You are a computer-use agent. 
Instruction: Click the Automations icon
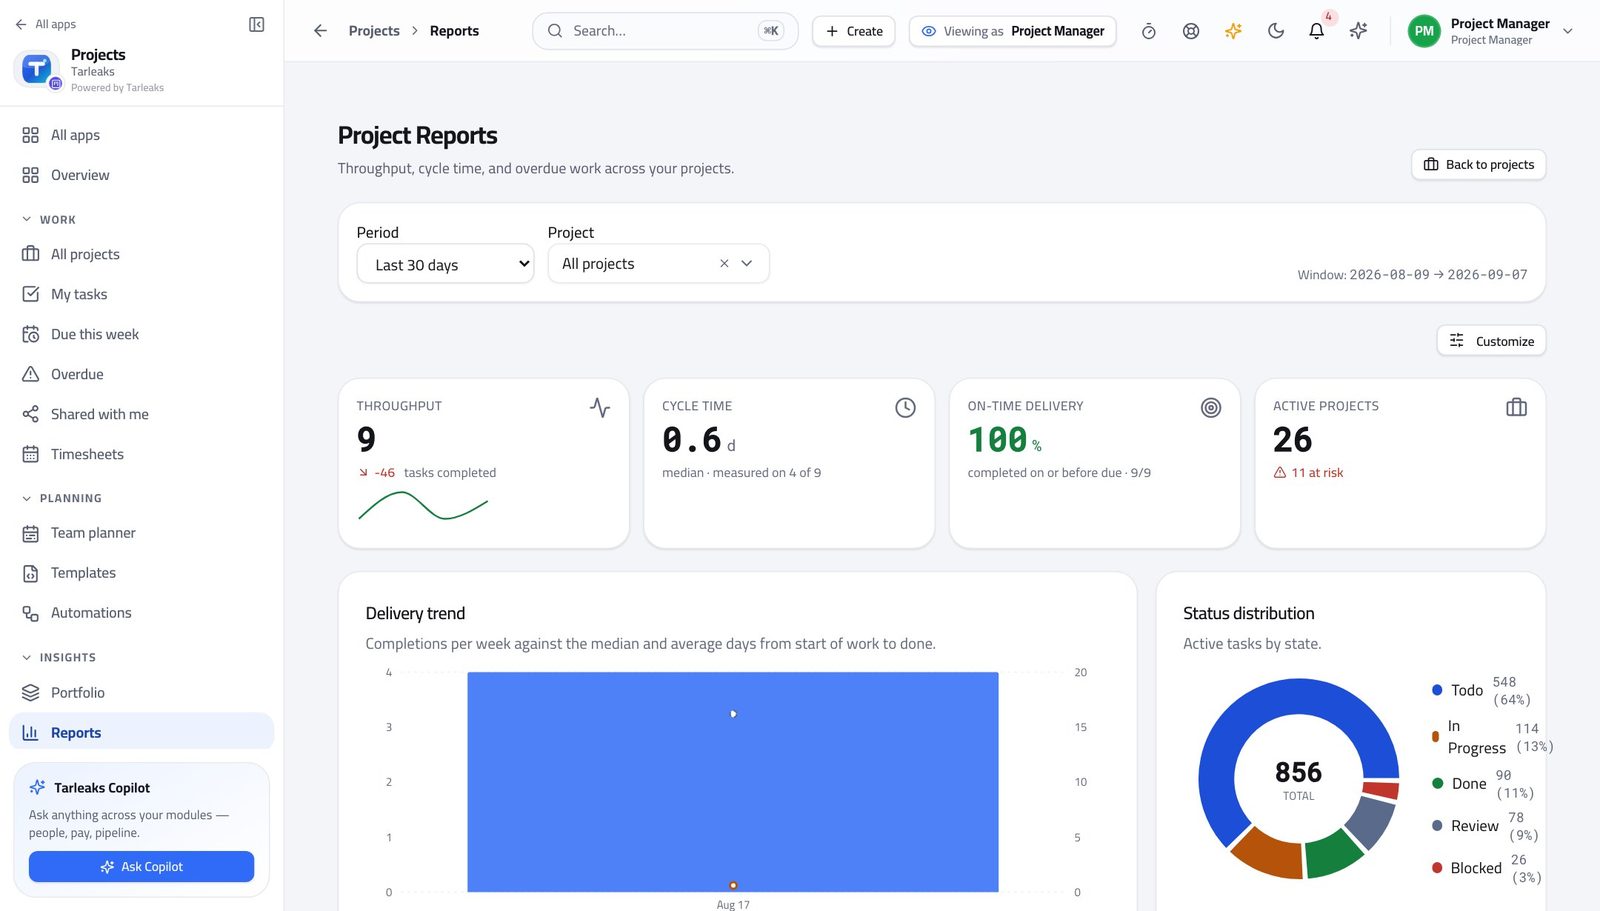[x=31, y=613]
